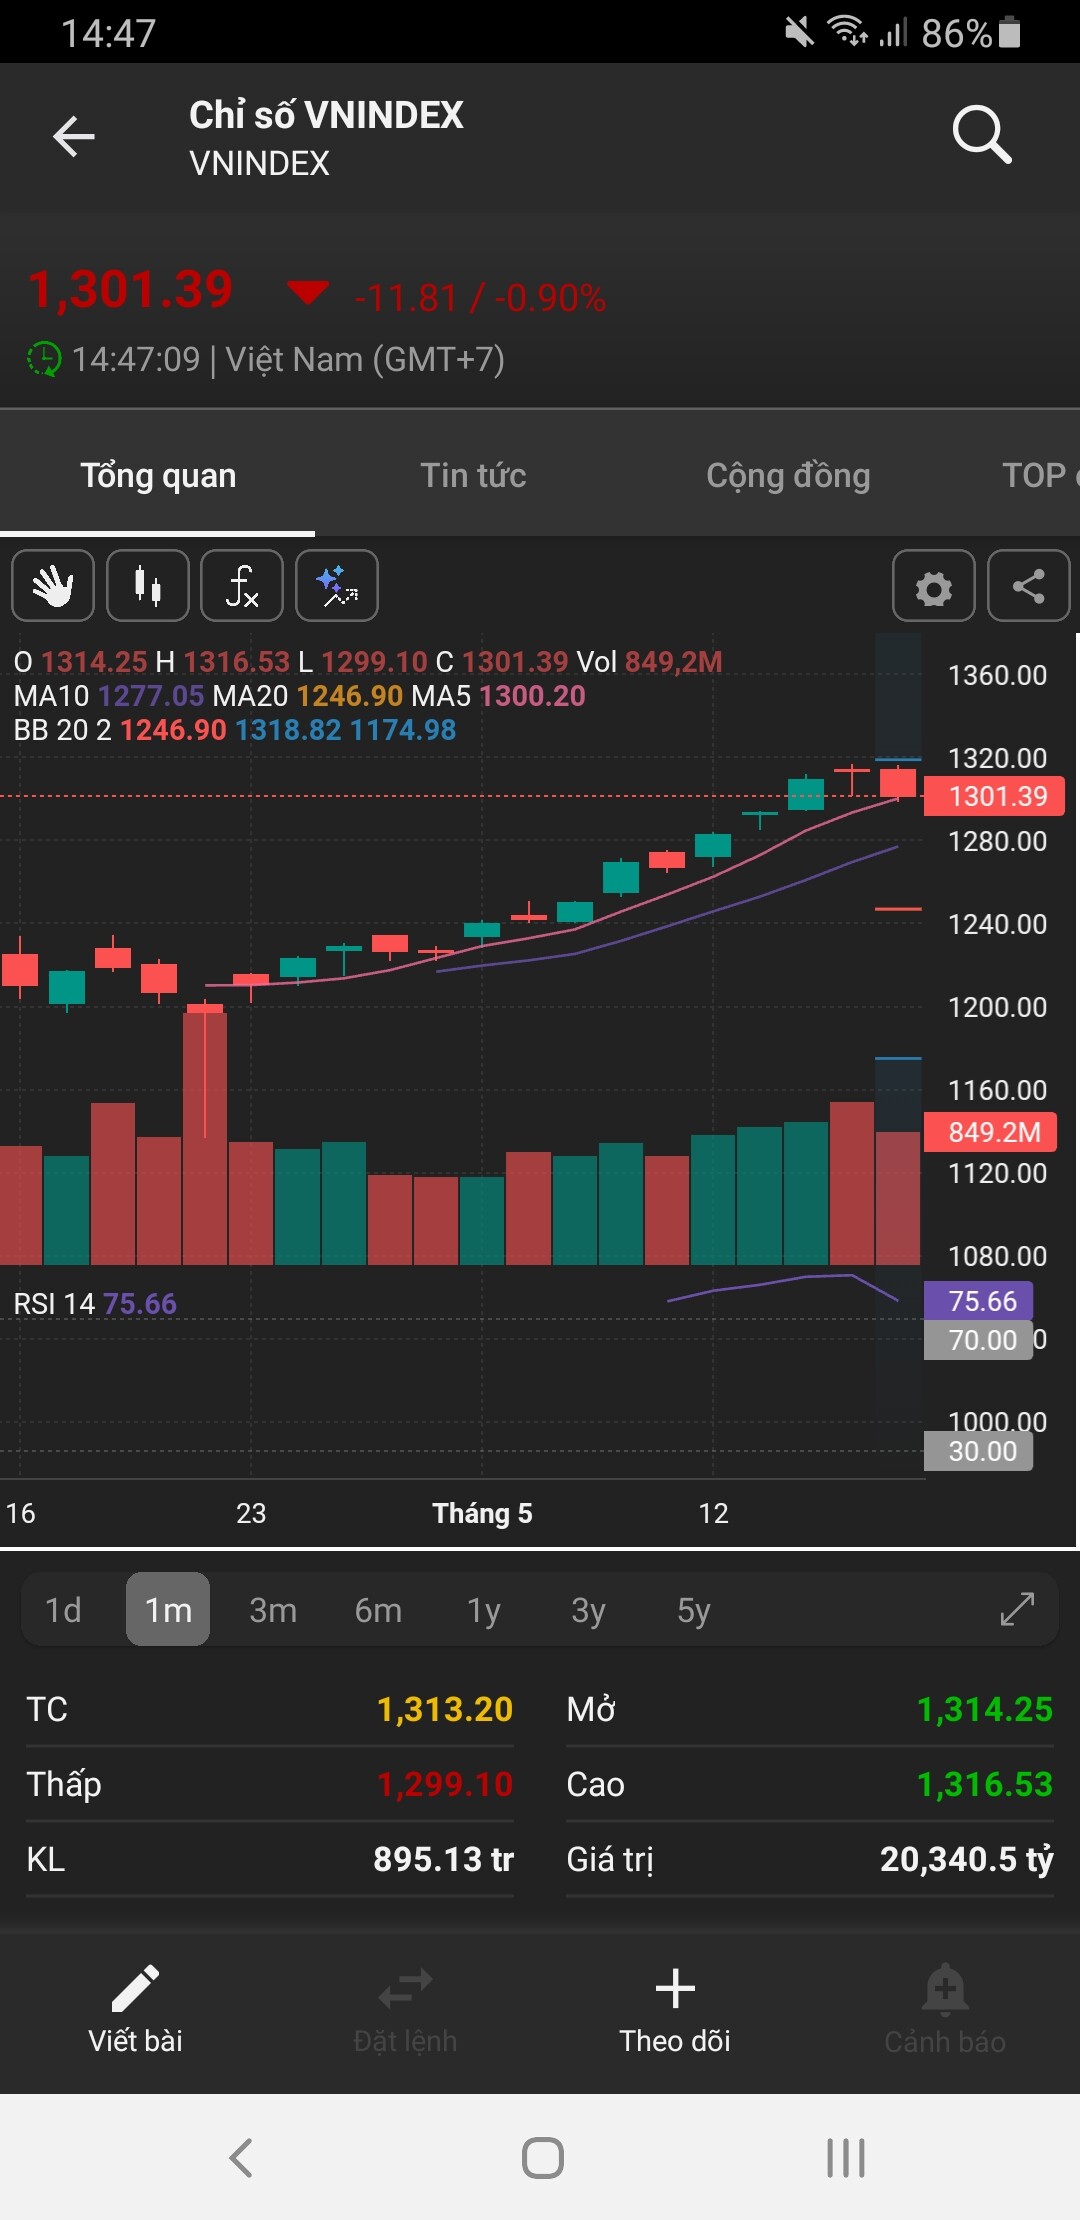Tap the BB 20 2 indicator legend

pos(235,730)
